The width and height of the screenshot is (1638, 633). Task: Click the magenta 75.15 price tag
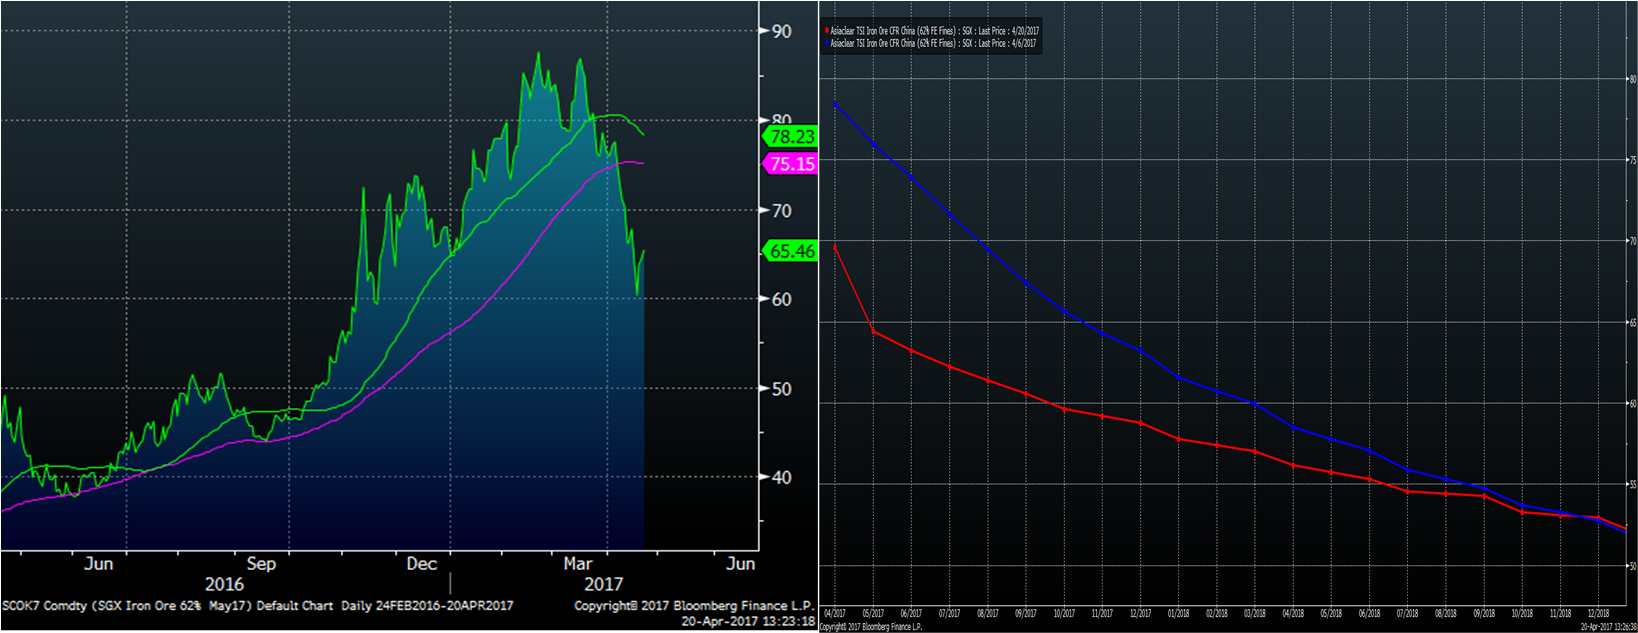point(791,164)
